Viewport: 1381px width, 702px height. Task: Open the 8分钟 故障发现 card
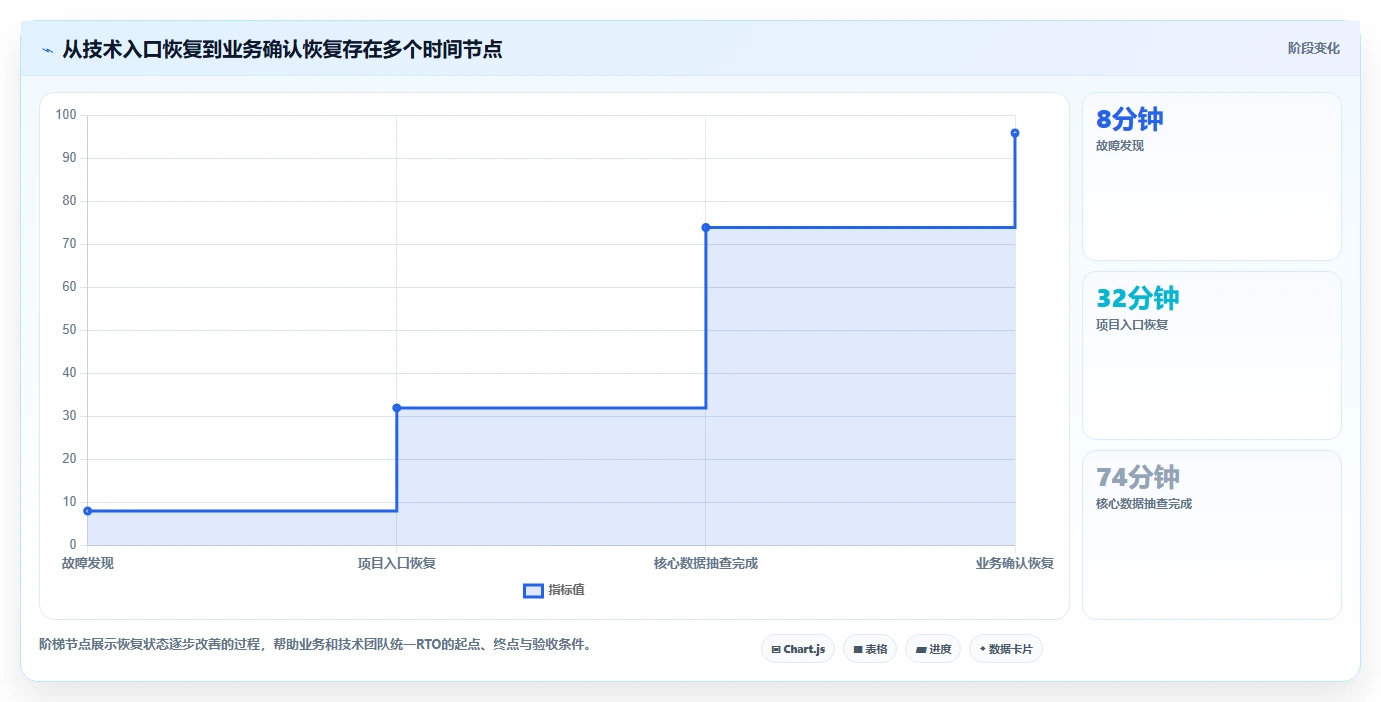tap(1211, 176)
